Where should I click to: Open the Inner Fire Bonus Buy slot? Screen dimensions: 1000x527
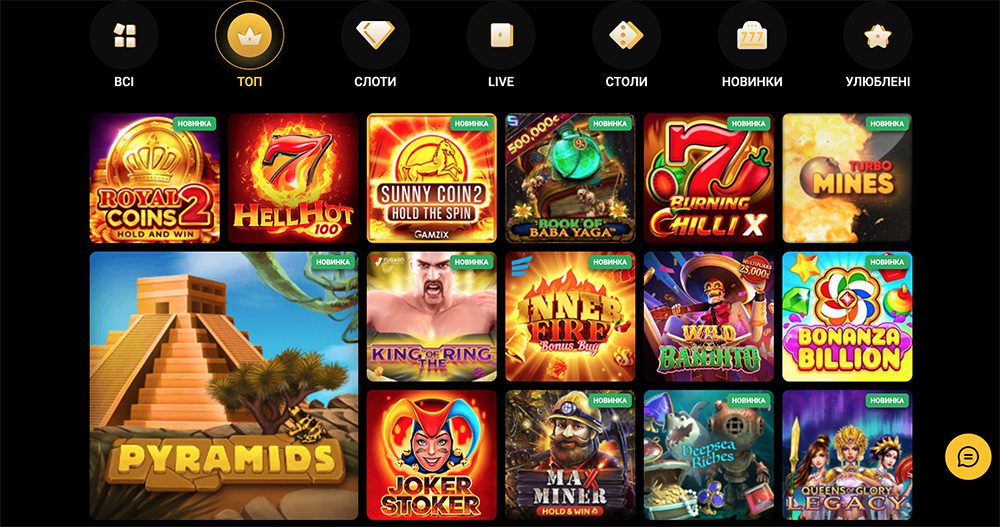[x=571, y=317]
